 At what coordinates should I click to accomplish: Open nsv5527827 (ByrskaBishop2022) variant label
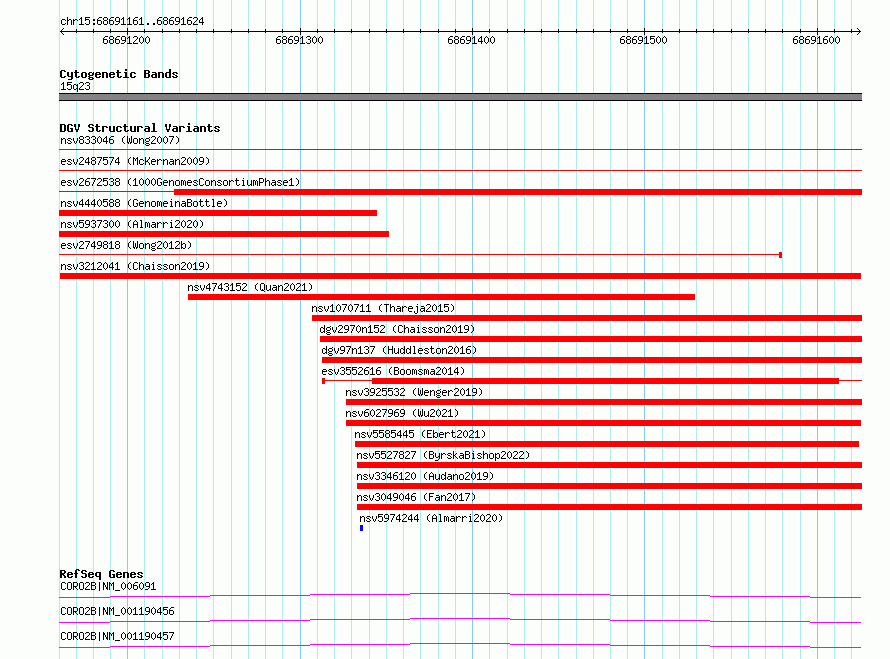[x=443, y=455]
